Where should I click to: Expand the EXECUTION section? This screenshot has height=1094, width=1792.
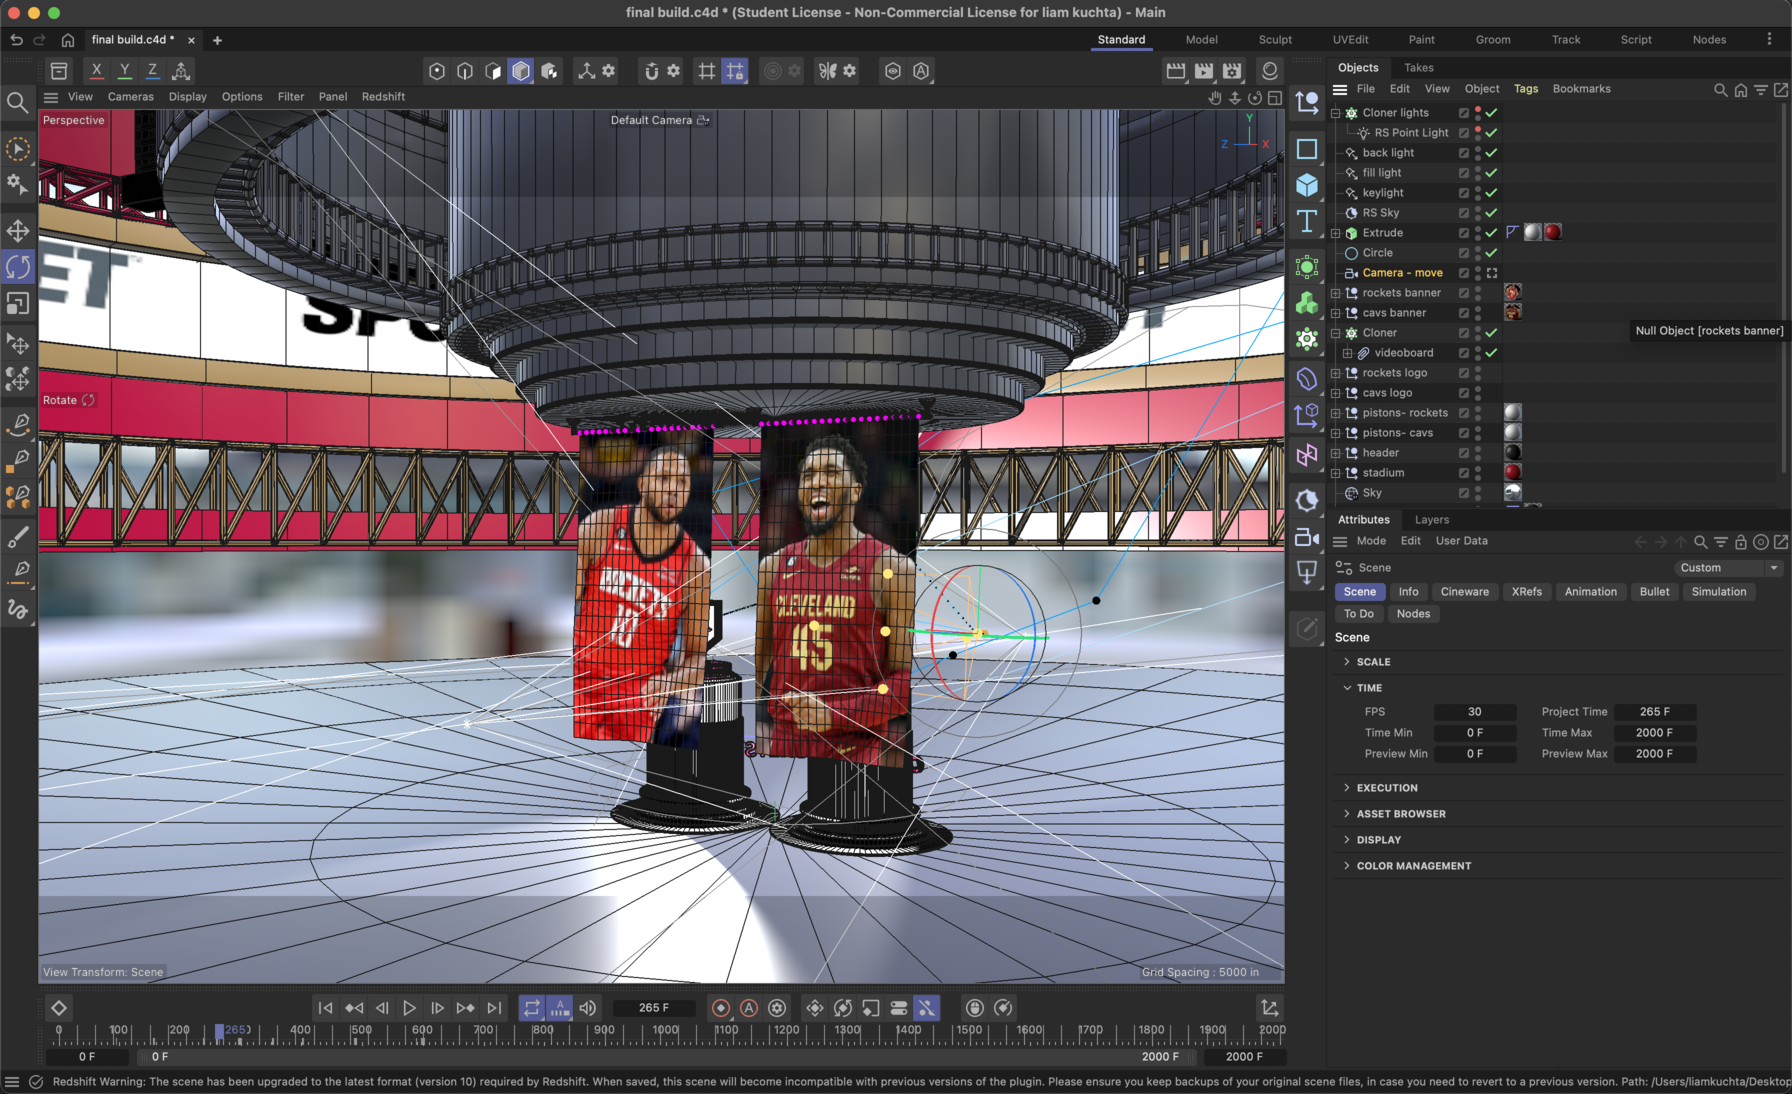(x=1347, y=788)
